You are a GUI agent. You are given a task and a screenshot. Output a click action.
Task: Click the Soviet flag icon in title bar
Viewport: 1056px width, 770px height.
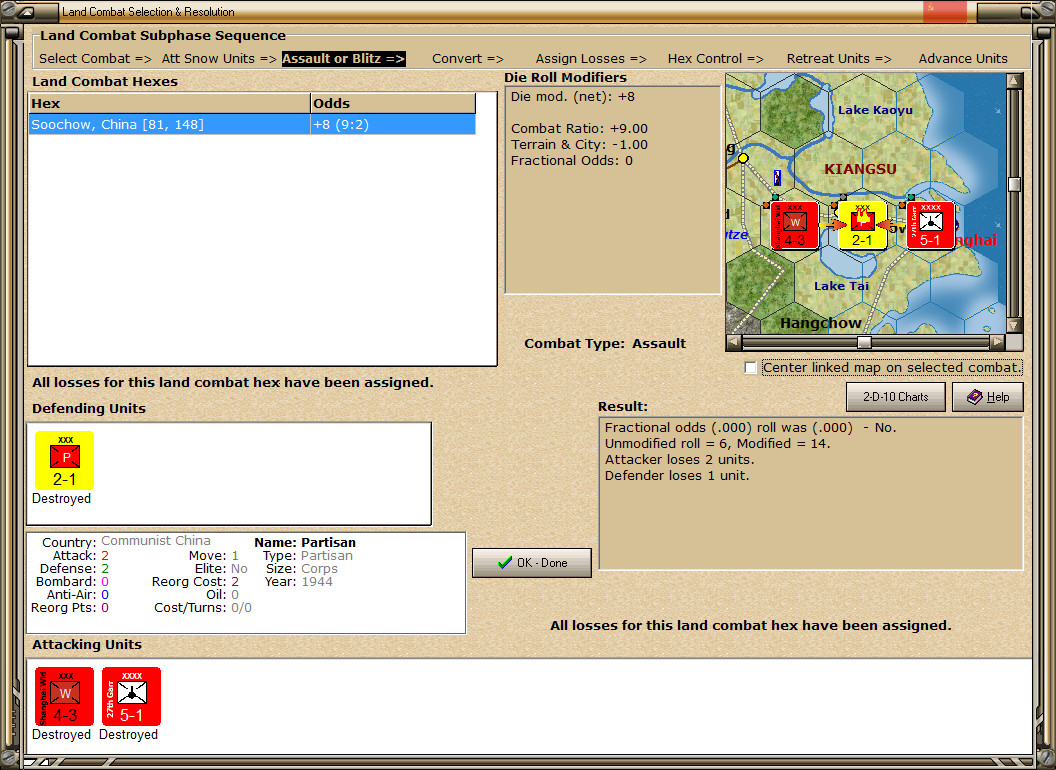[x=945, y=12]
